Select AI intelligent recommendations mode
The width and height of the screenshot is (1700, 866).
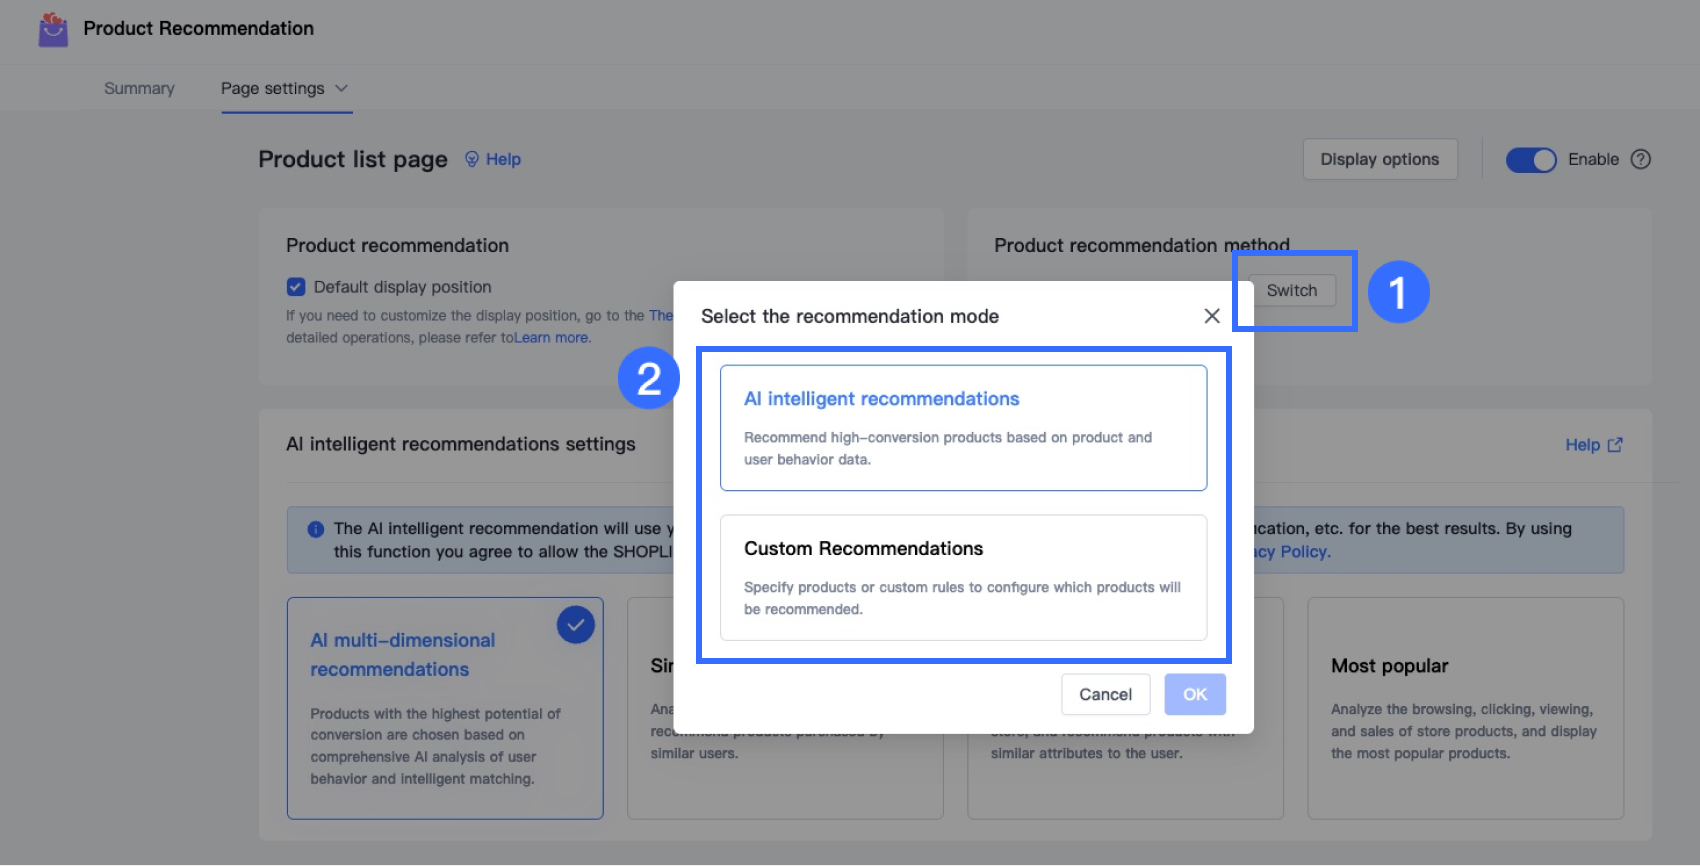point(963,428)
